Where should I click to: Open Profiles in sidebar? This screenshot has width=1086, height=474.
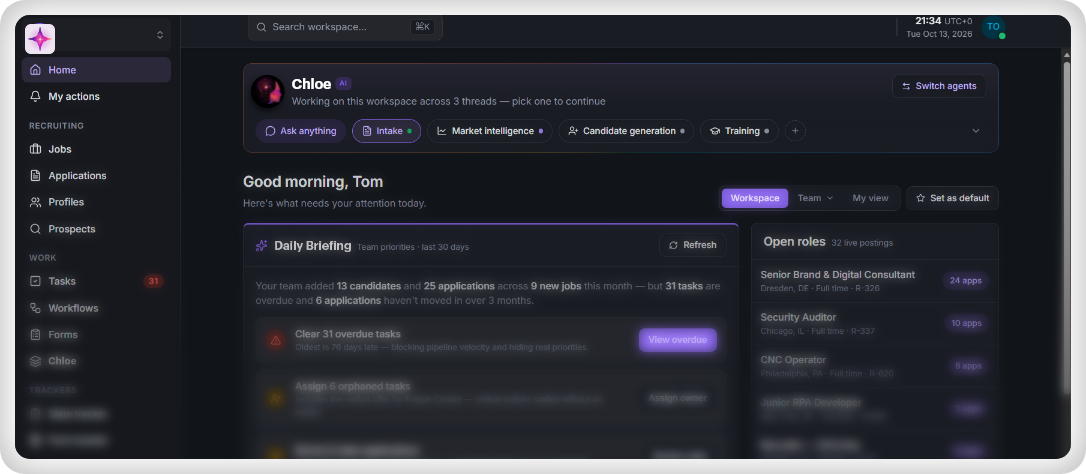point(96,202)
